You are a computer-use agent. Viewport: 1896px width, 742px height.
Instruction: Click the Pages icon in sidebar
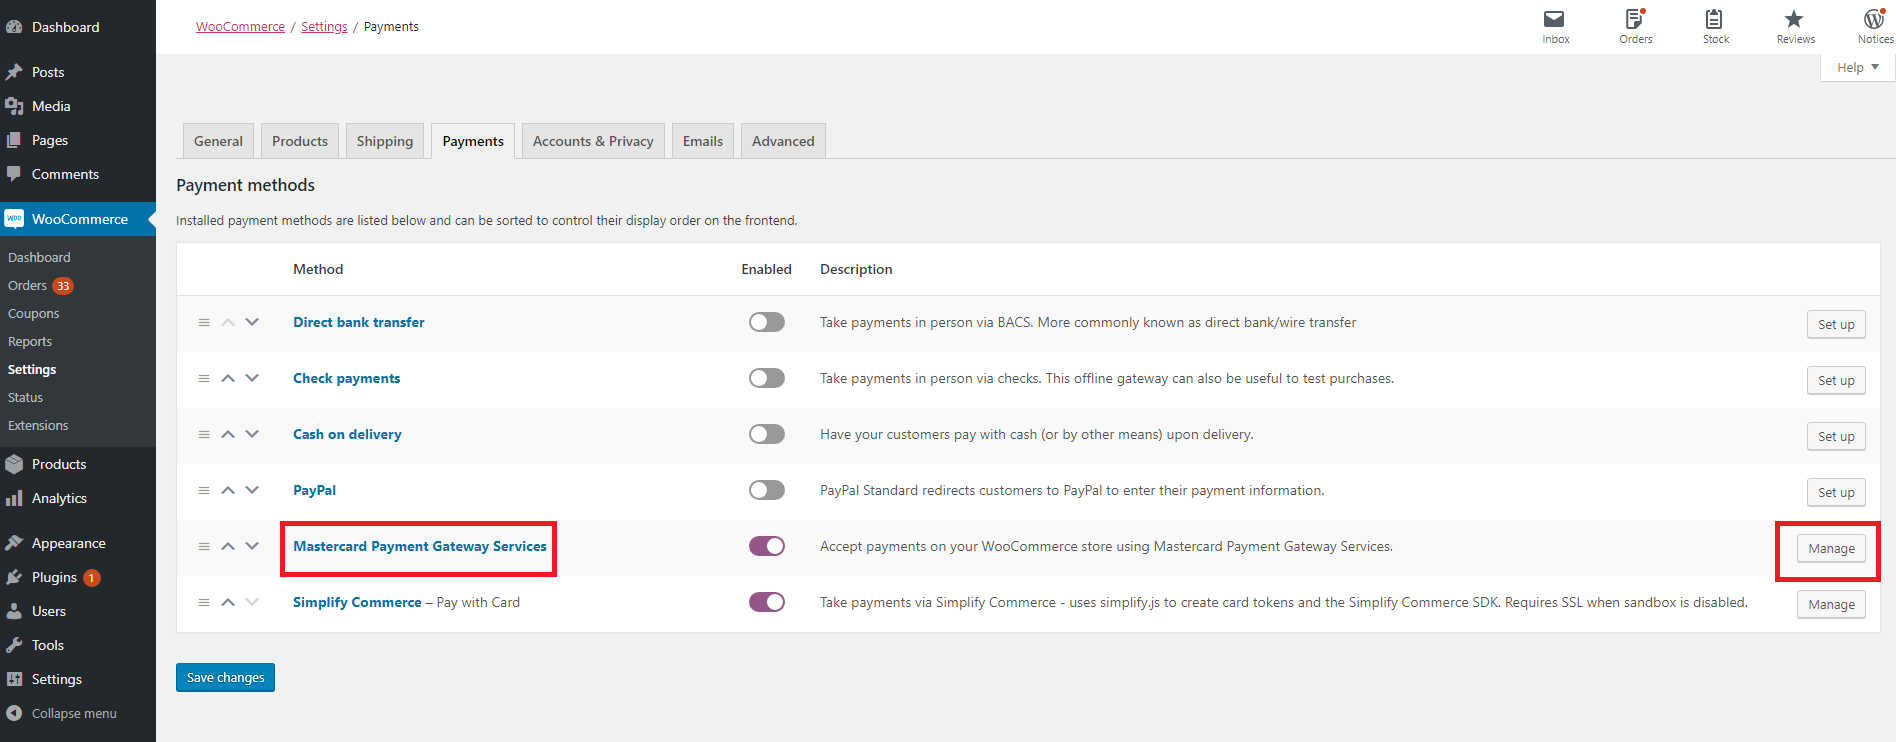coord(14,140)
